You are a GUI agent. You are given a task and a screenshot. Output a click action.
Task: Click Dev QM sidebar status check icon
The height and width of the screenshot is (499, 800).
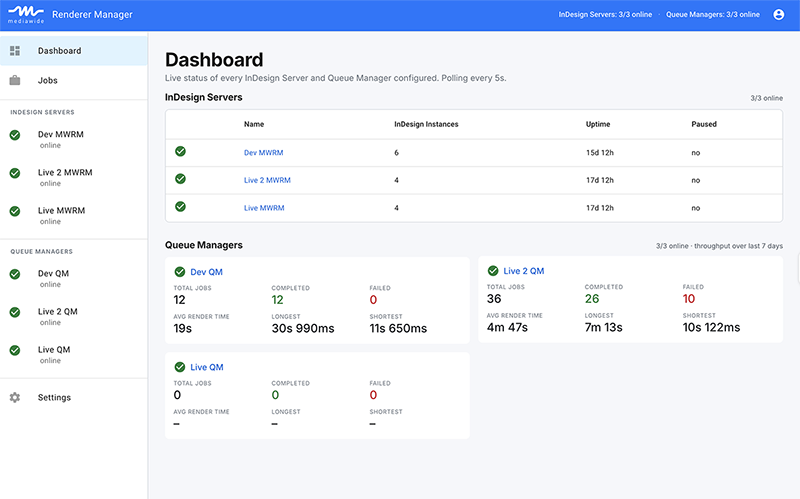[x=15, y=274]
